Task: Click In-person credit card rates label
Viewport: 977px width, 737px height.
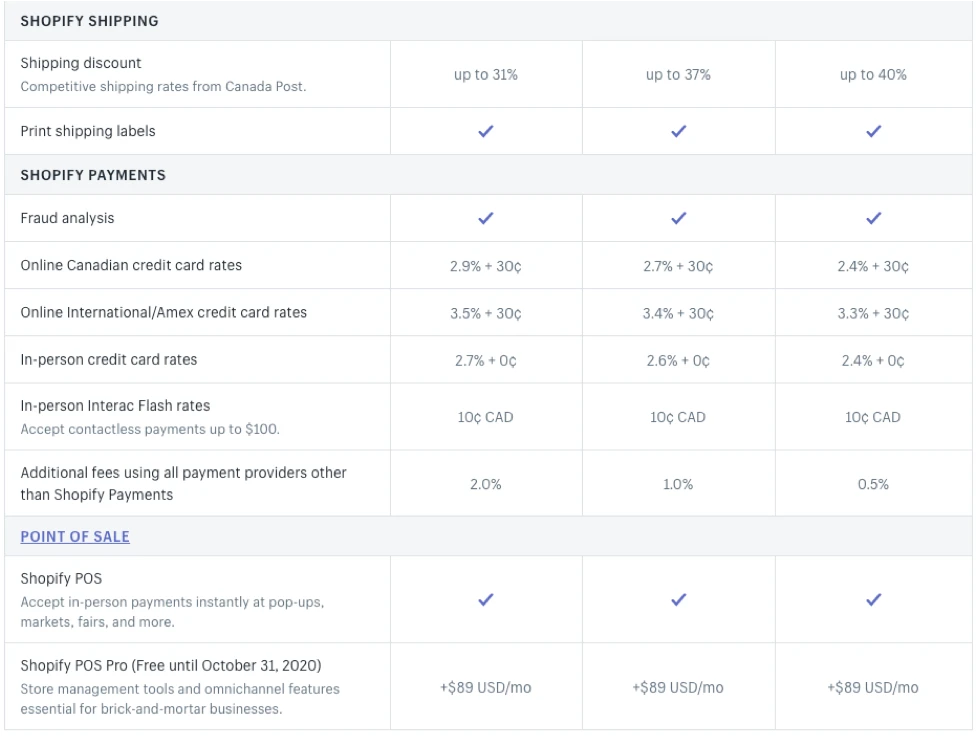Action: pos(109,359)
